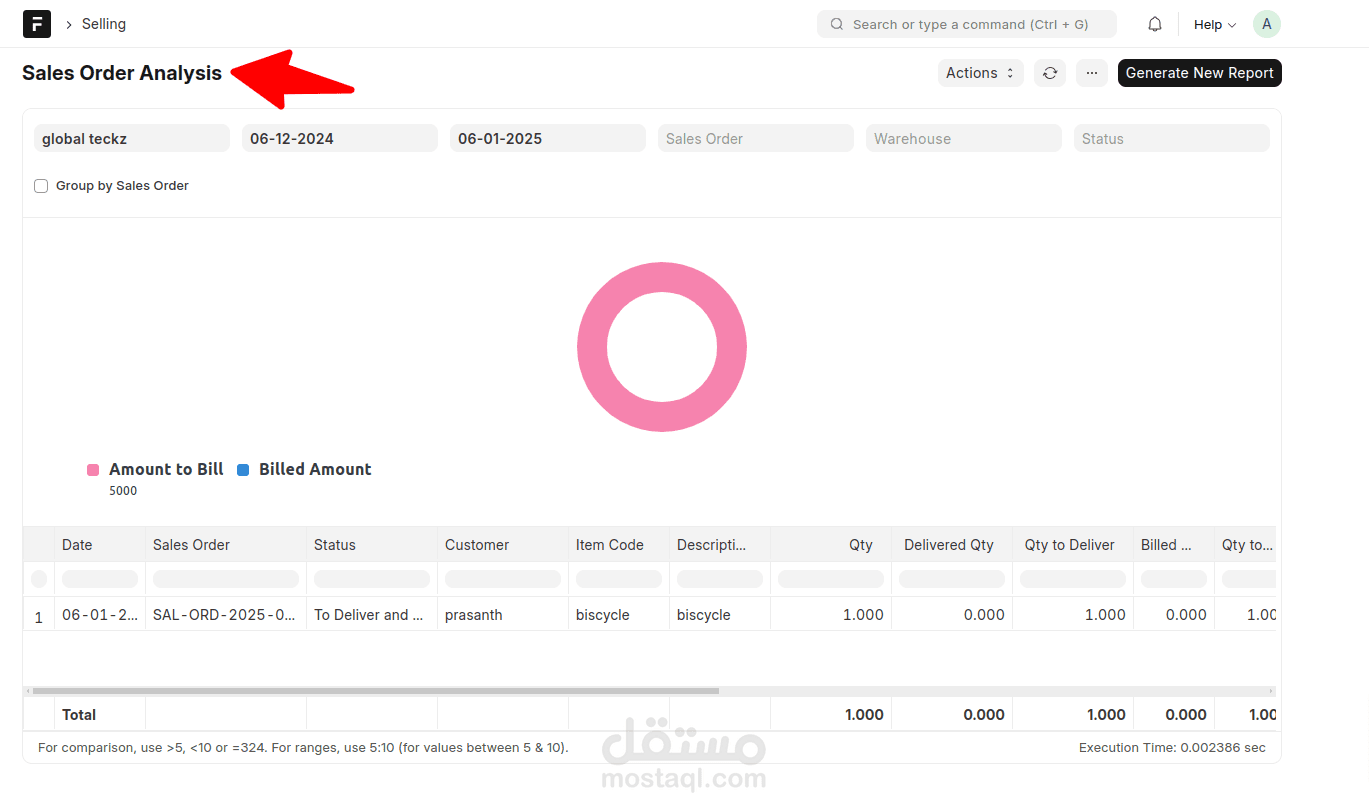Click the Sales Order Analysis page title
1369x809 pixels.
(122, 73)
